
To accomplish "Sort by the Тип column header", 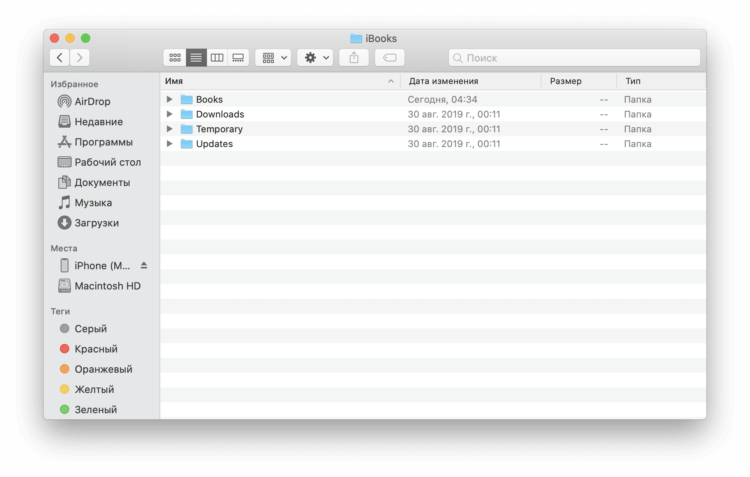I will point(662,81).
